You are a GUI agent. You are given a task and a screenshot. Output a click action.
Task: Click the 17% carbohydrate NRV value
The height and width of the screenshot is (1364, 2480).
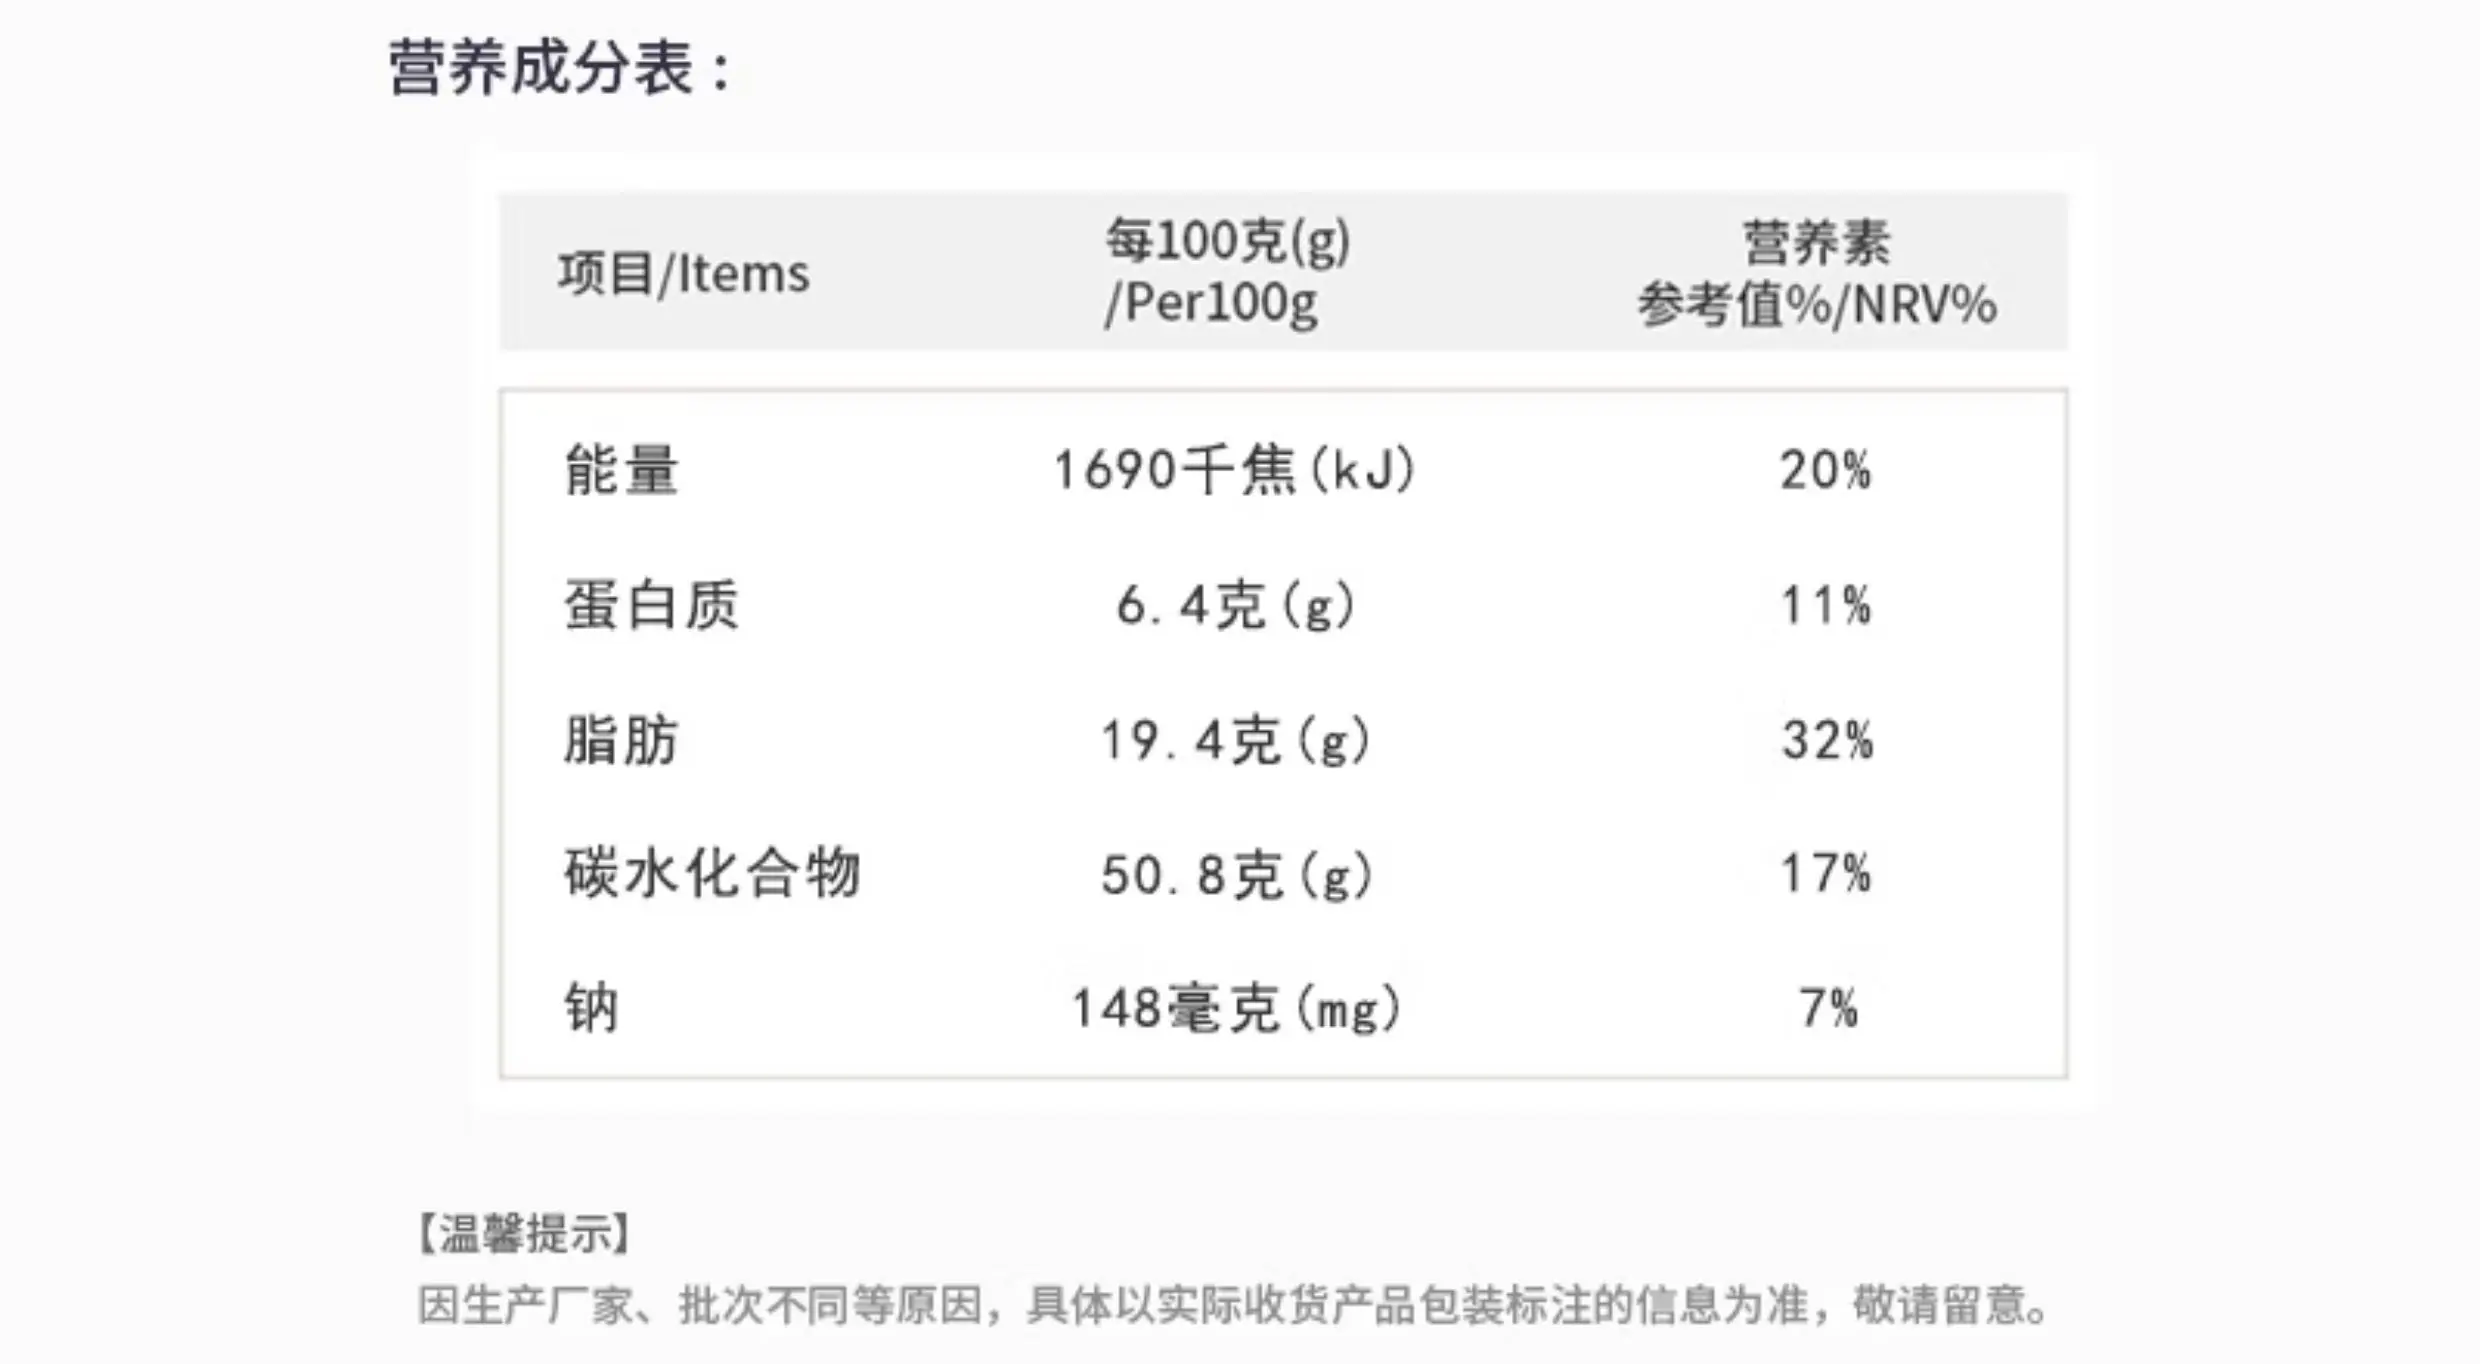tap(1825, 873)
